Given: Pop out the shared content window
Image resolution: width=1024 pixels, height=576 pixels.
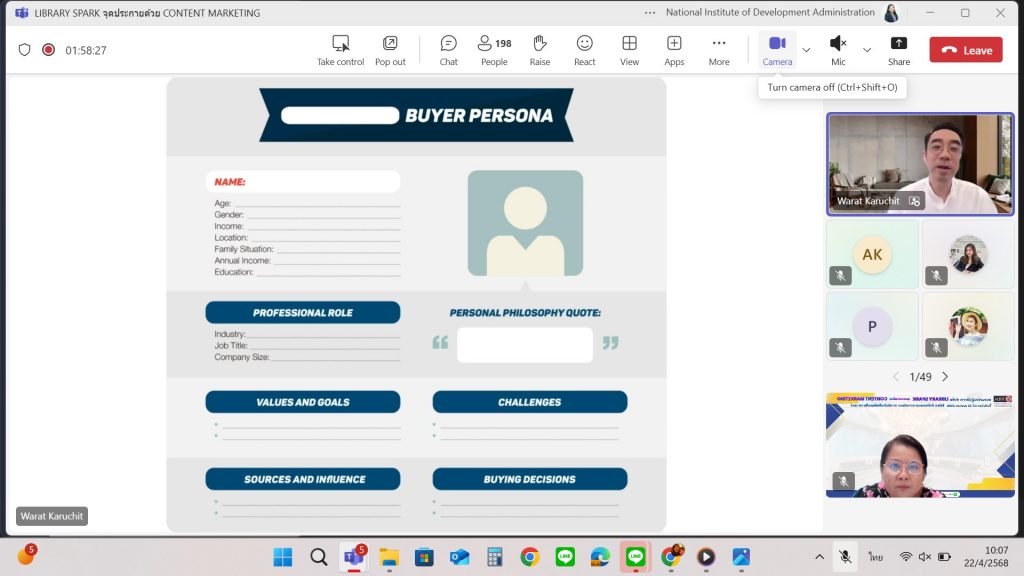Looking at the screenshot, I should point(390,49).
